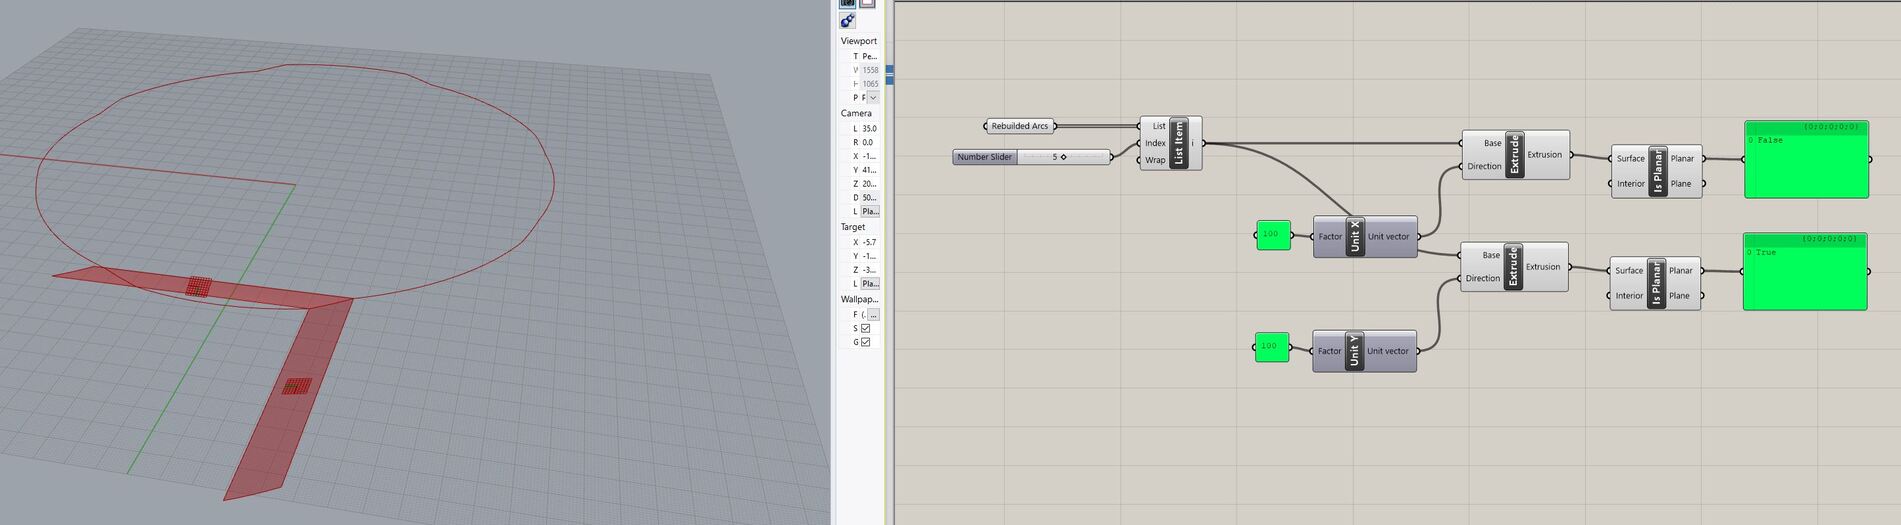Select the upper Extrude component

click(x=1514, y=155)
